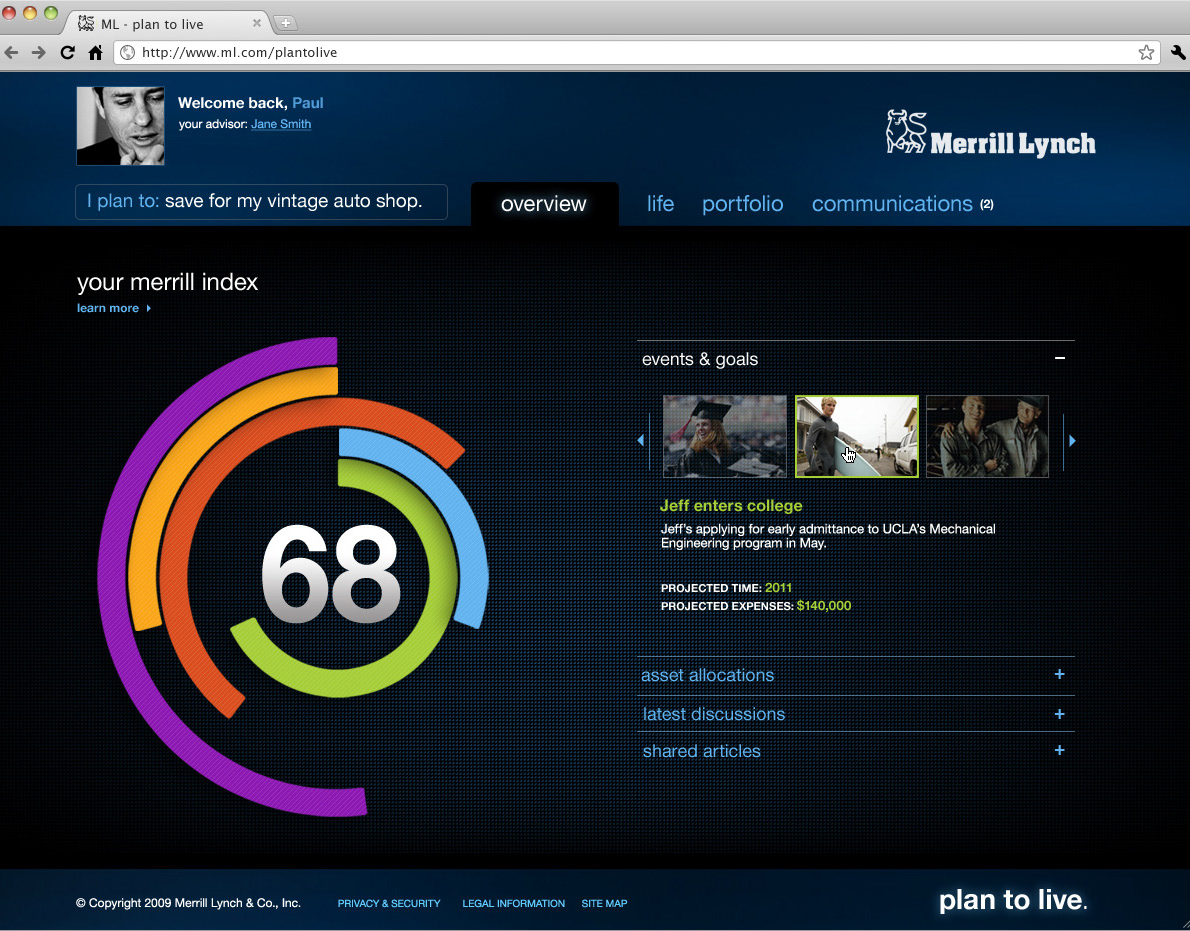Open the portfolio tab
This screenshot has height=931, width=1190.
[x=742, y=203]
